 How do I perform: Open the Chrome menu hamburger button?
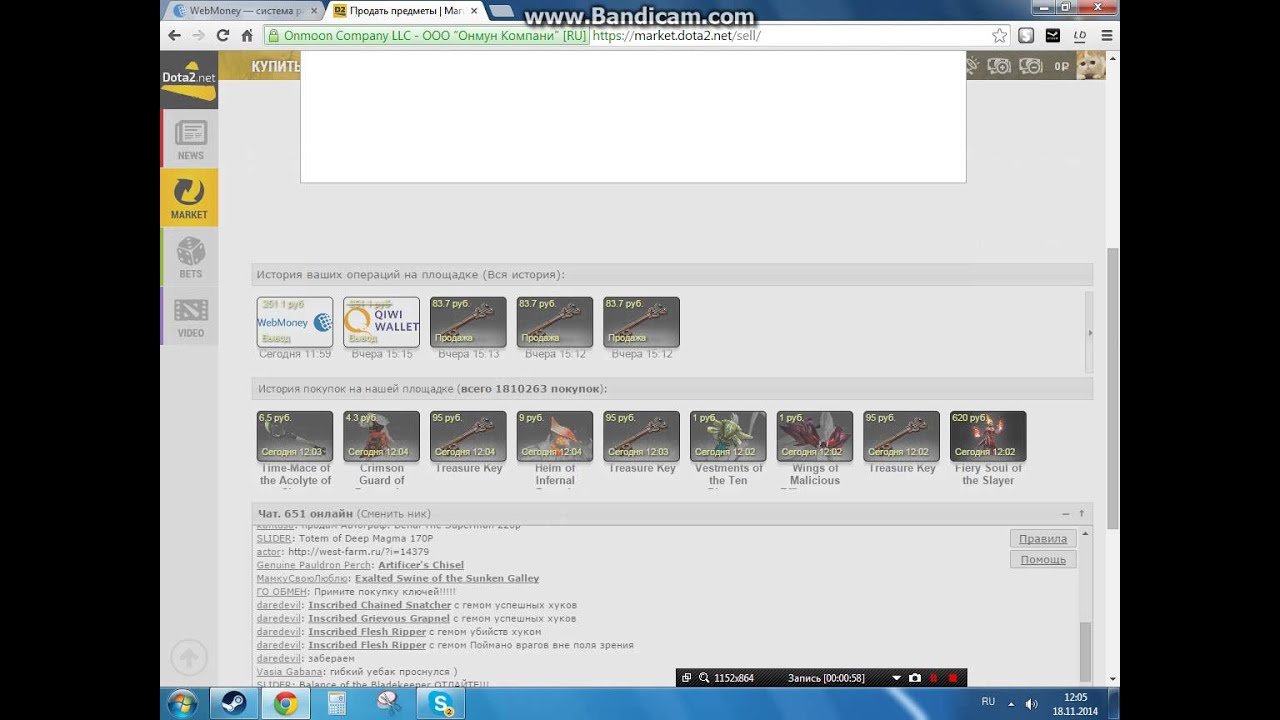1106,35
